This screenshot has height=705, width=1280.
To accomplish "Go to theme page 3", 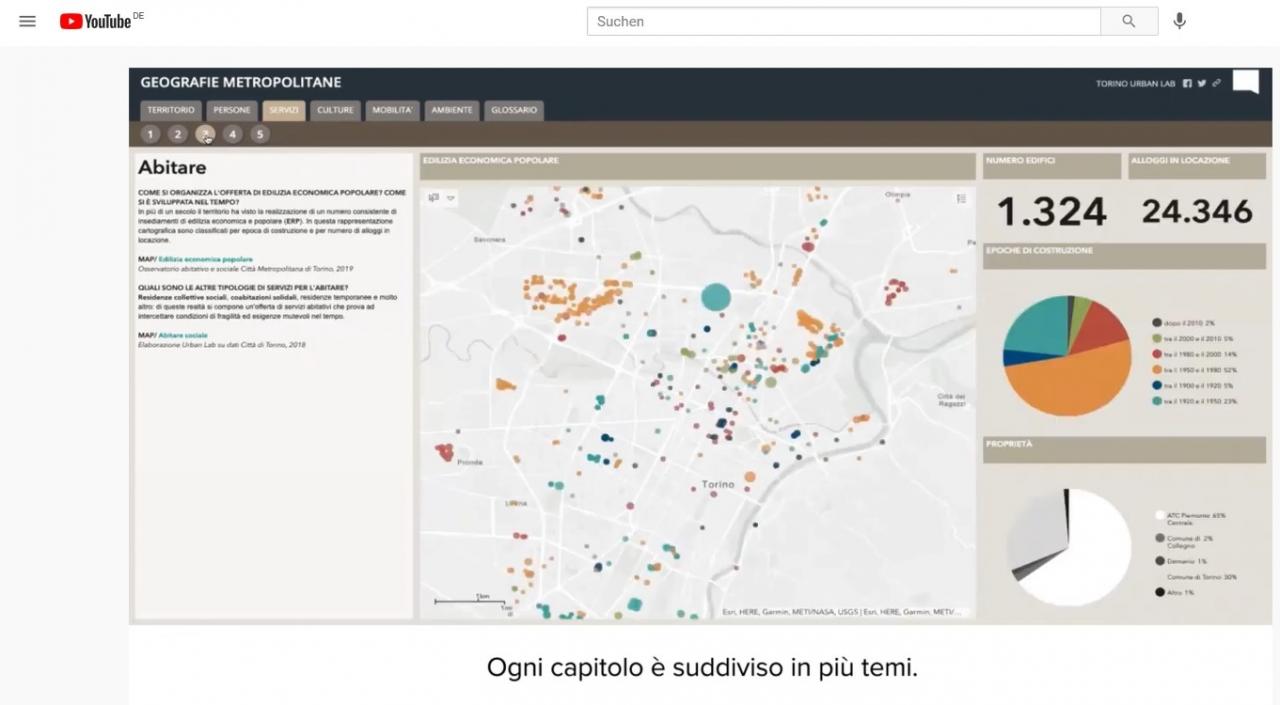I will [205, 134].
